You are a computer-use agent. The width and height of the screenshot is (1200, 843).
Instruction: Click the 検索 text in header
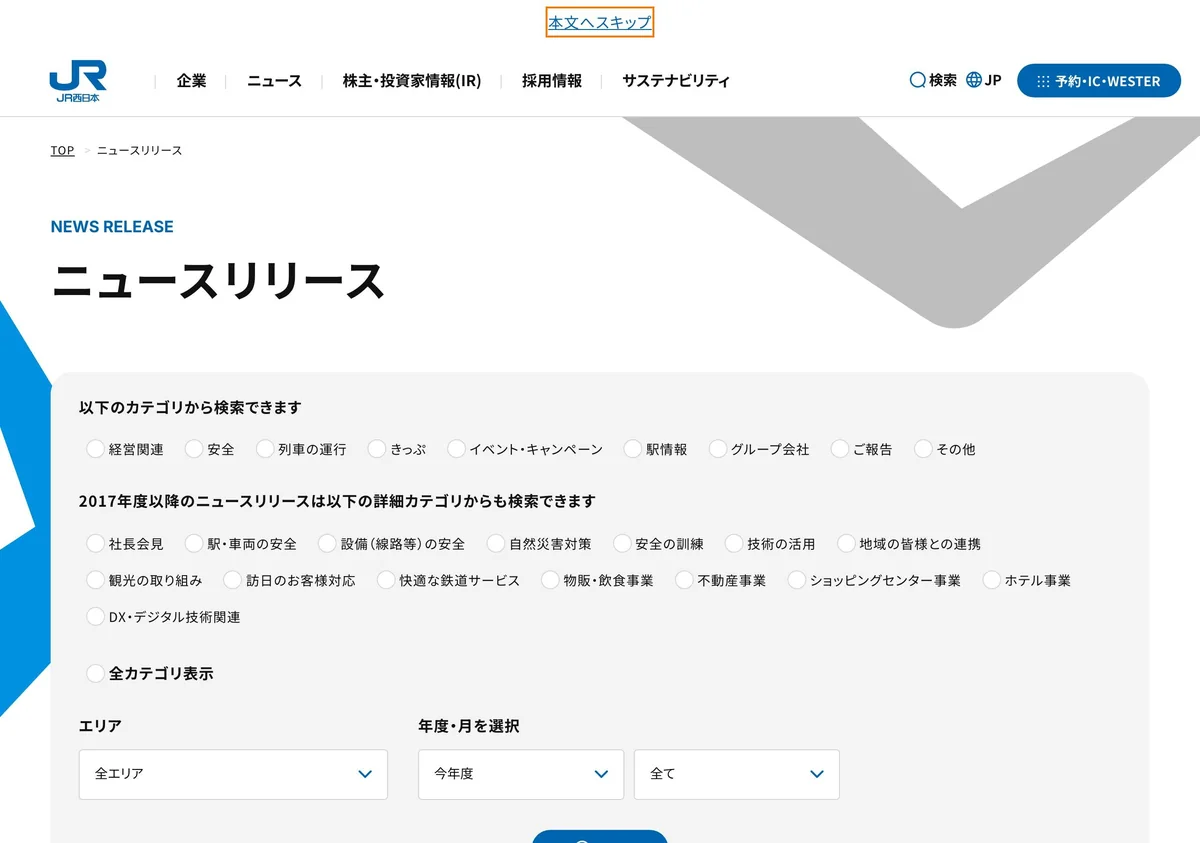tap(943, 80)
